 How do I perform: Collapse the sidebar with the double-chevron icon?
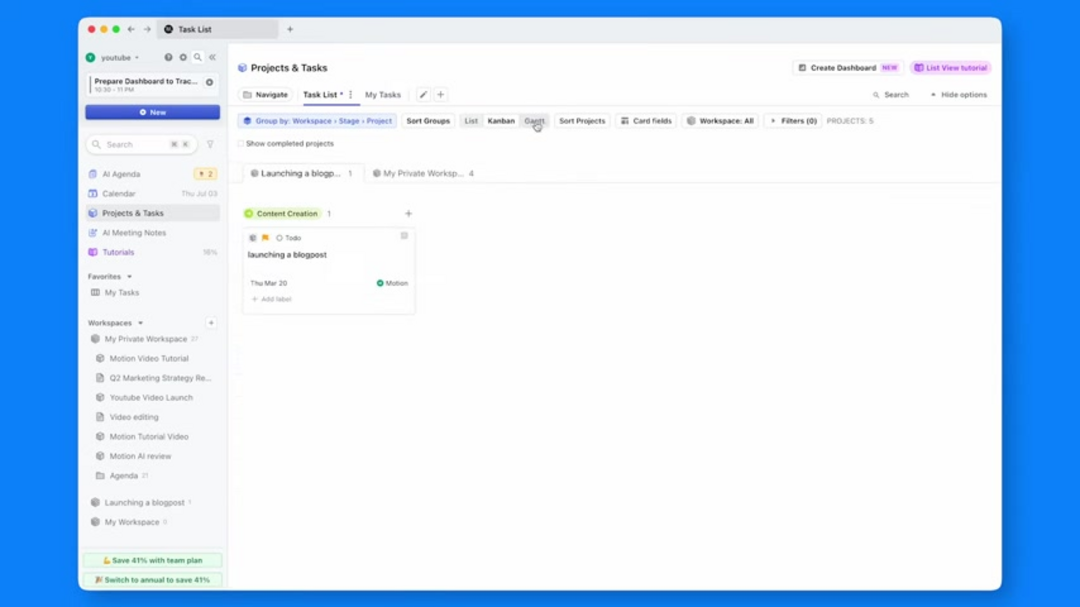point(212,57)
